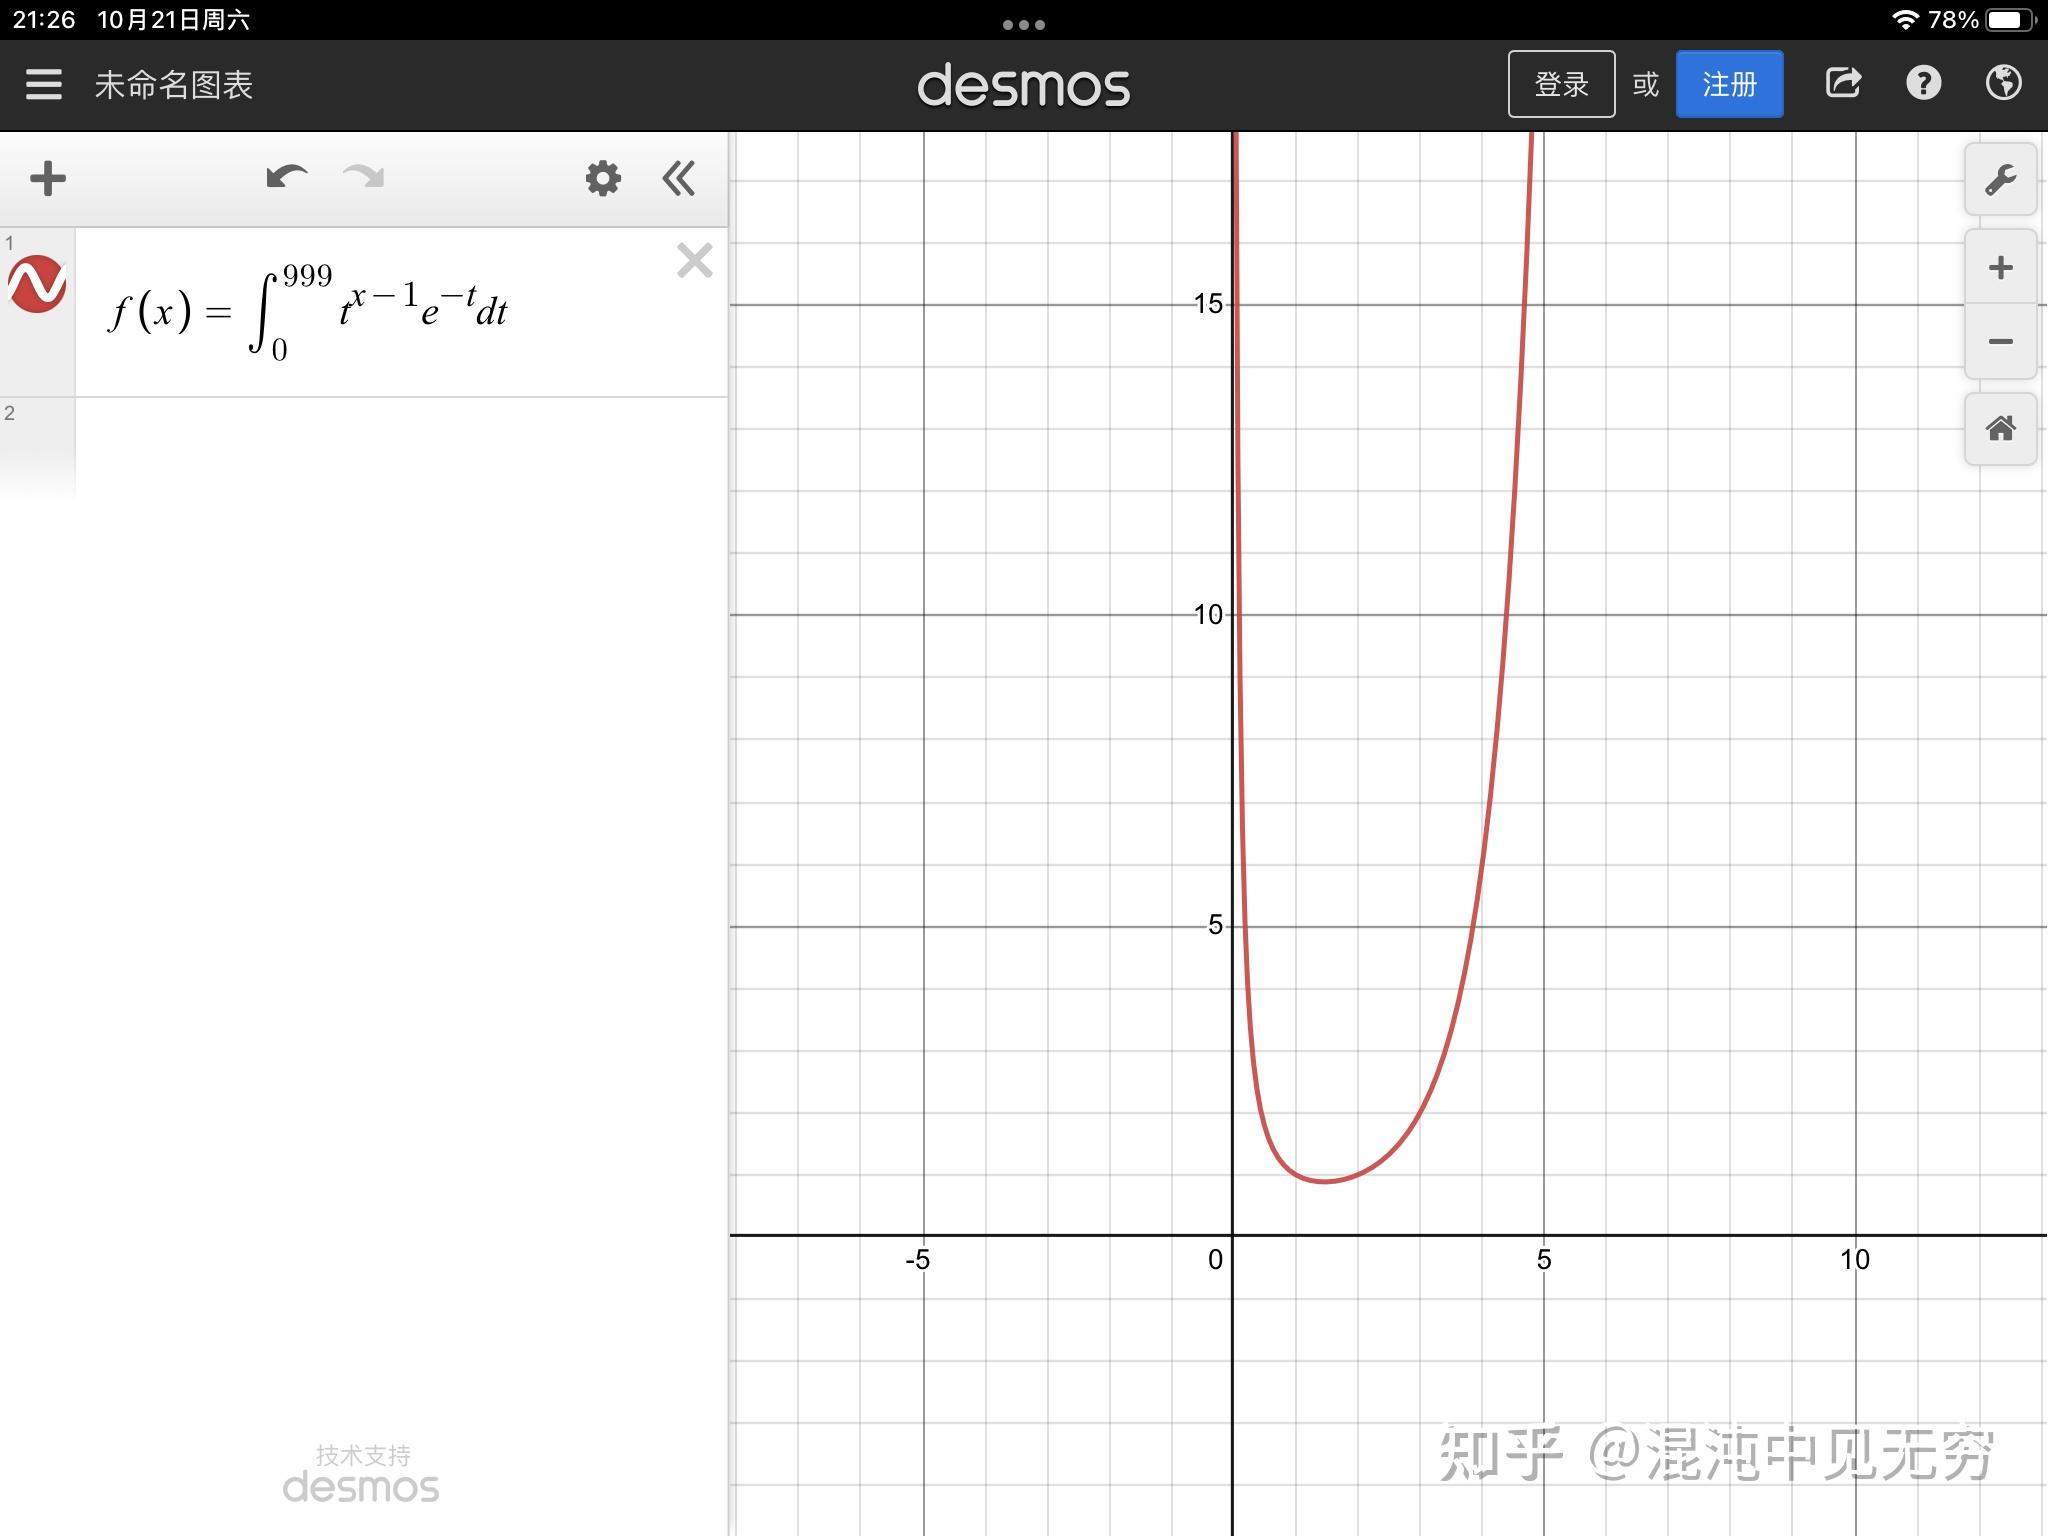The width and height of the screenshot is (2048, 1536).
Task: Open expression list settings gear
Action: [x=603, y=179]
